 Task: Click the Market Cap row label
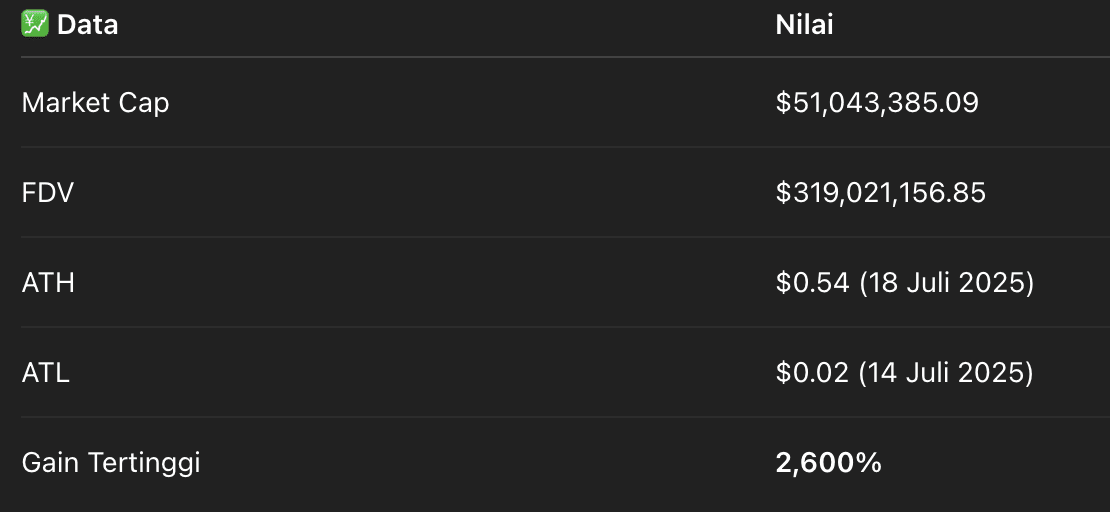click(x=96, y=103)
